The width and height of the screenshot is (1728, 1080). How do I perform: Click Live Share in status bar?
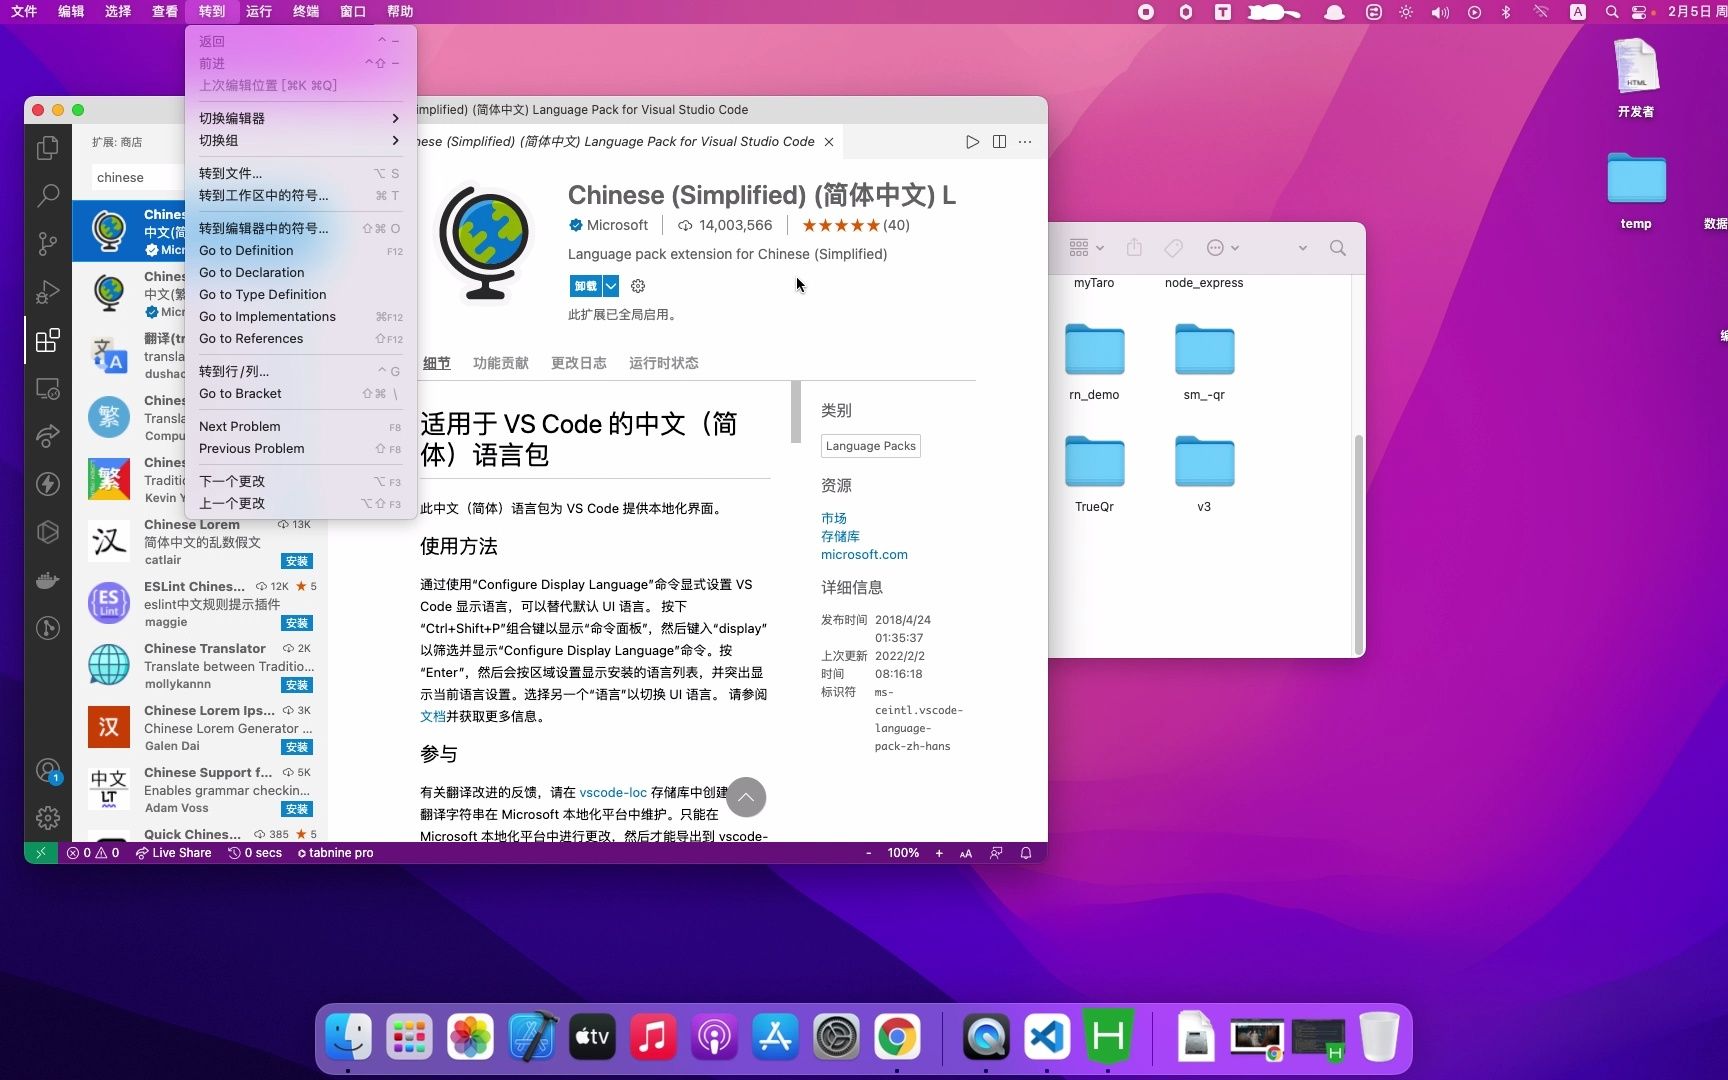coord(174,853)
